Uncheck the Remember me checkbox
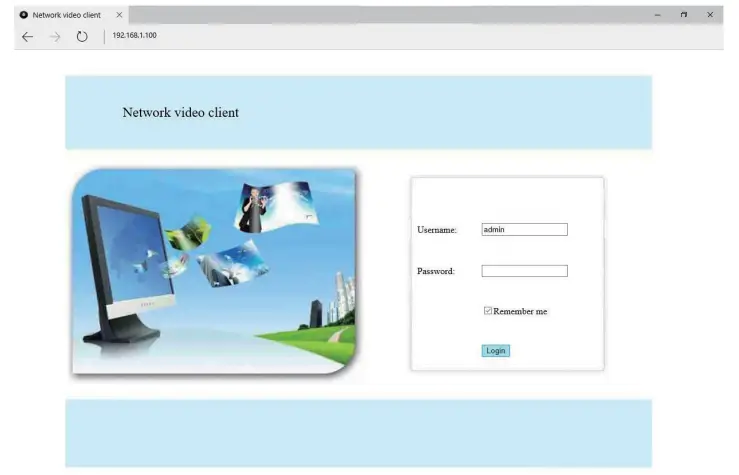The image size is (739, 475). pyautogui.click(x=488, y=311)
